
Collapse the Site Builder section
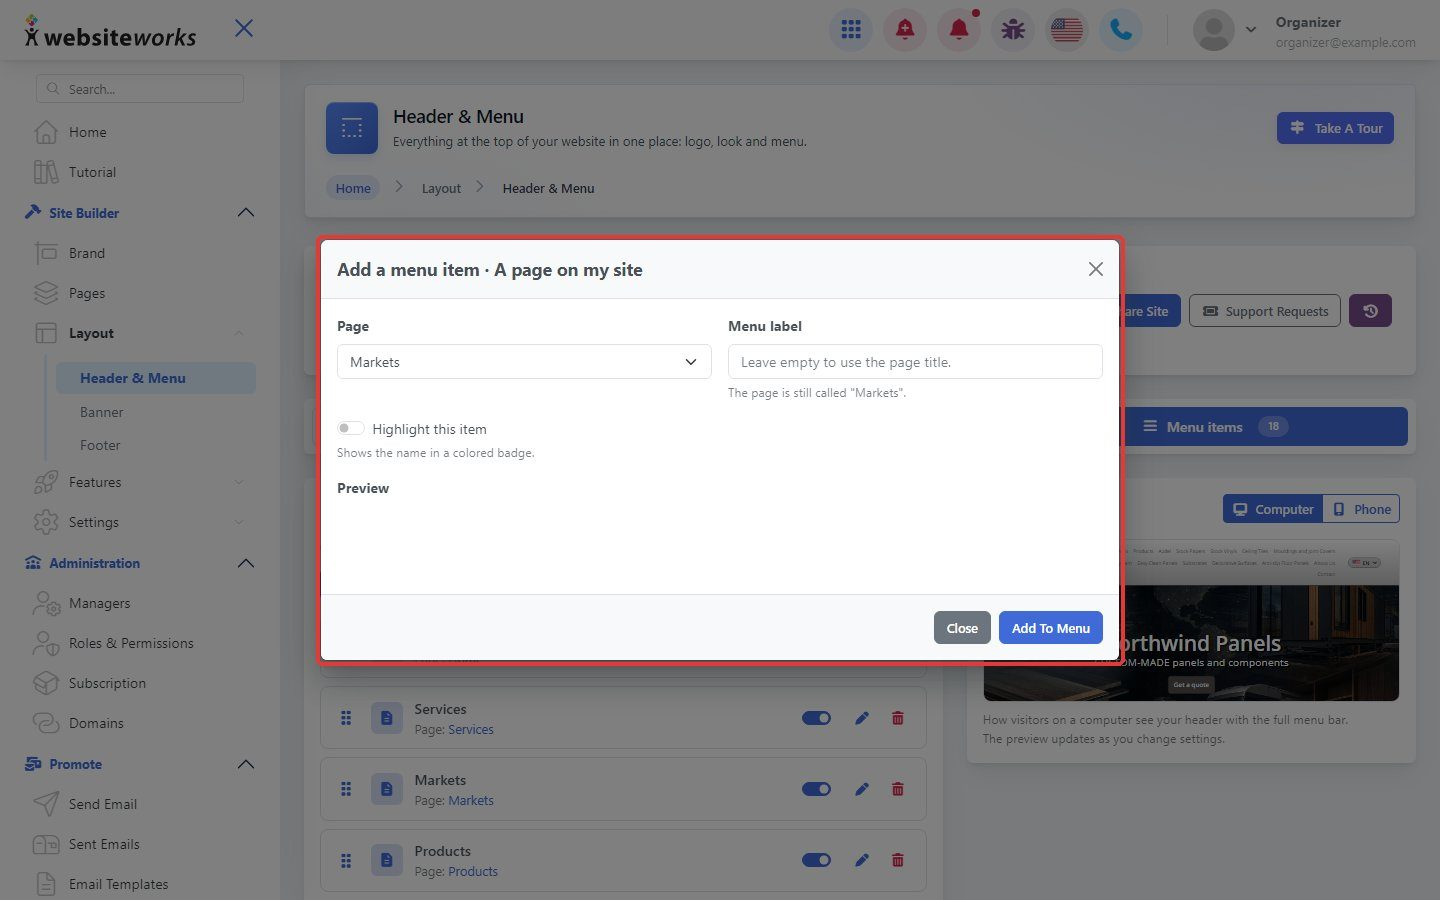[x=246, y=213]
